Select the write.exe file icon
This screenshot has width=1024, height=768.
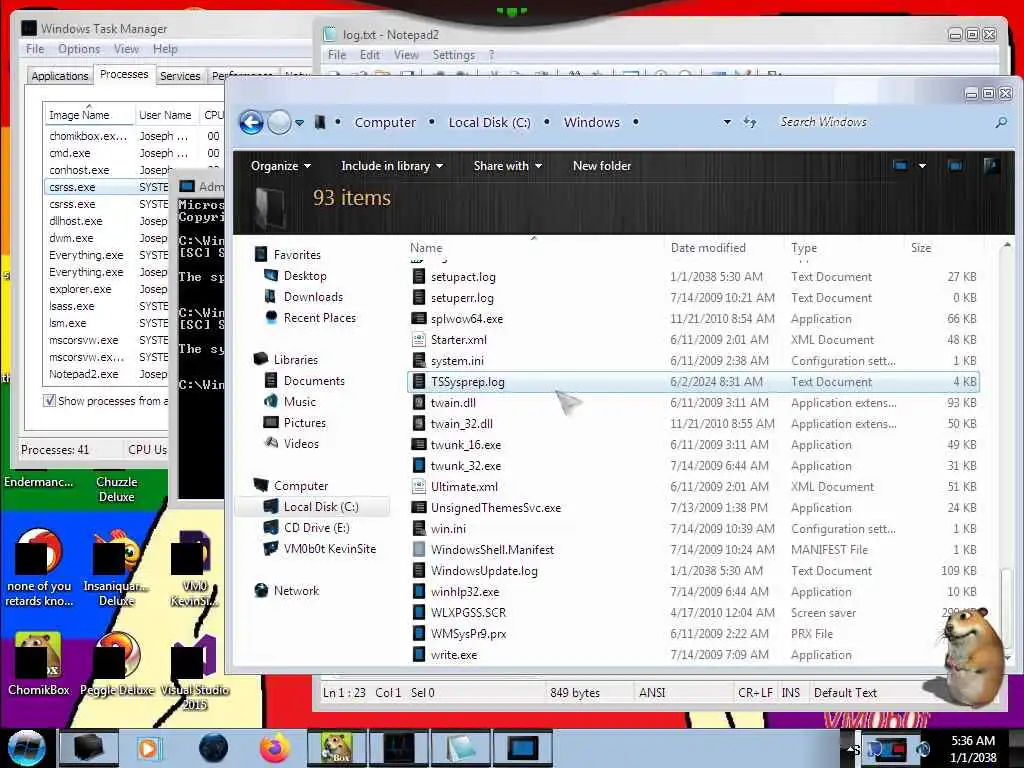pyautogui.click(x=419, y=654)
